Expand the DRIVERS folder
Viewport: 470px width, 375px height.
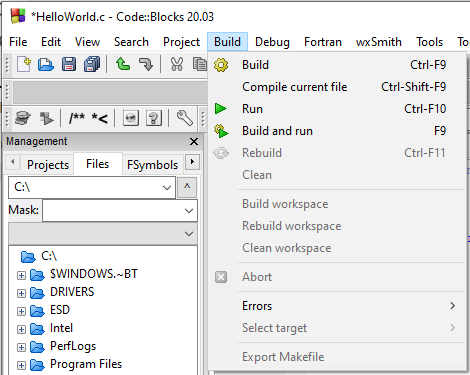21,293
